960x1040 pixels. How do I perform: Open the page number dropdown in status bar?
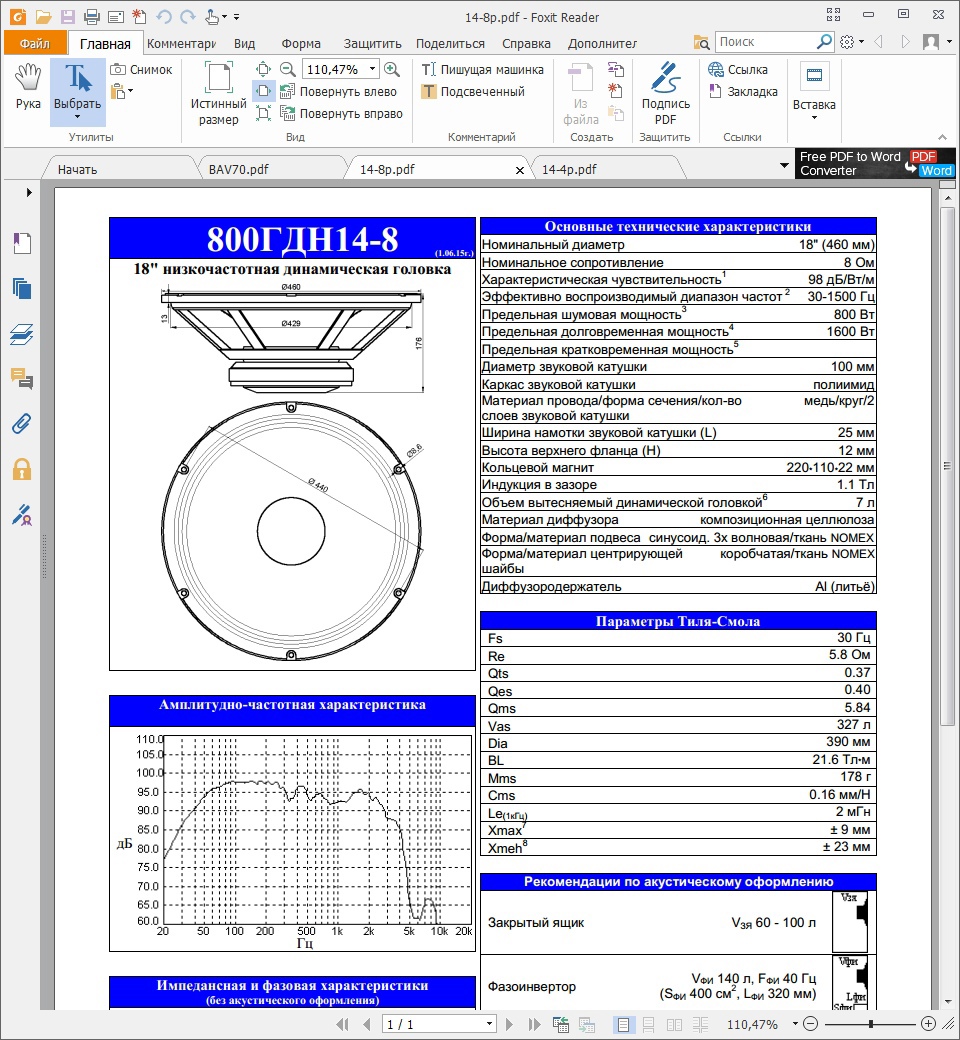point(489,1024)
